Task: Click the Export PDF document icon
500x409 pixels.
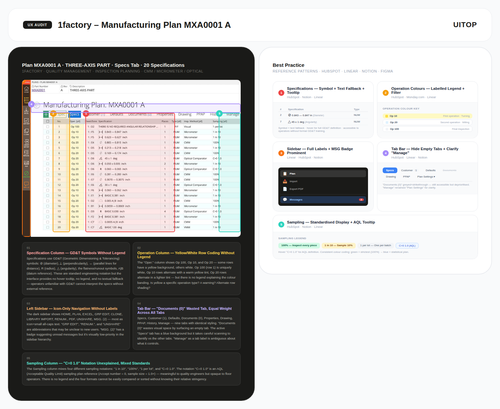Action: click(x=285, y=189)
